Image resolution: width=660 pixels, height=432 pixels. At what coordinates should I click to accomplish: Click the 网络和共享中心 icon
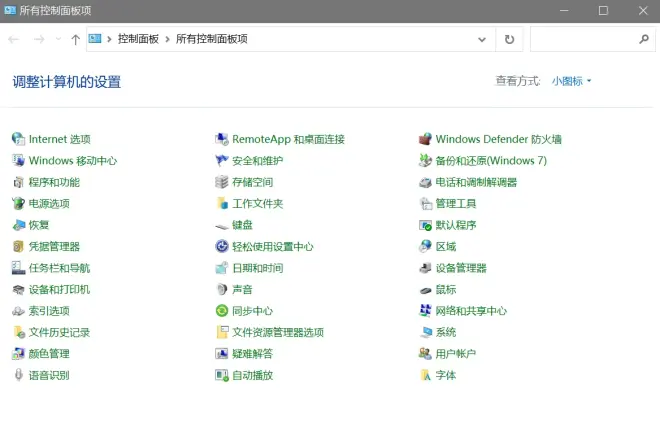pyautogui.click(x=425, y=311)
